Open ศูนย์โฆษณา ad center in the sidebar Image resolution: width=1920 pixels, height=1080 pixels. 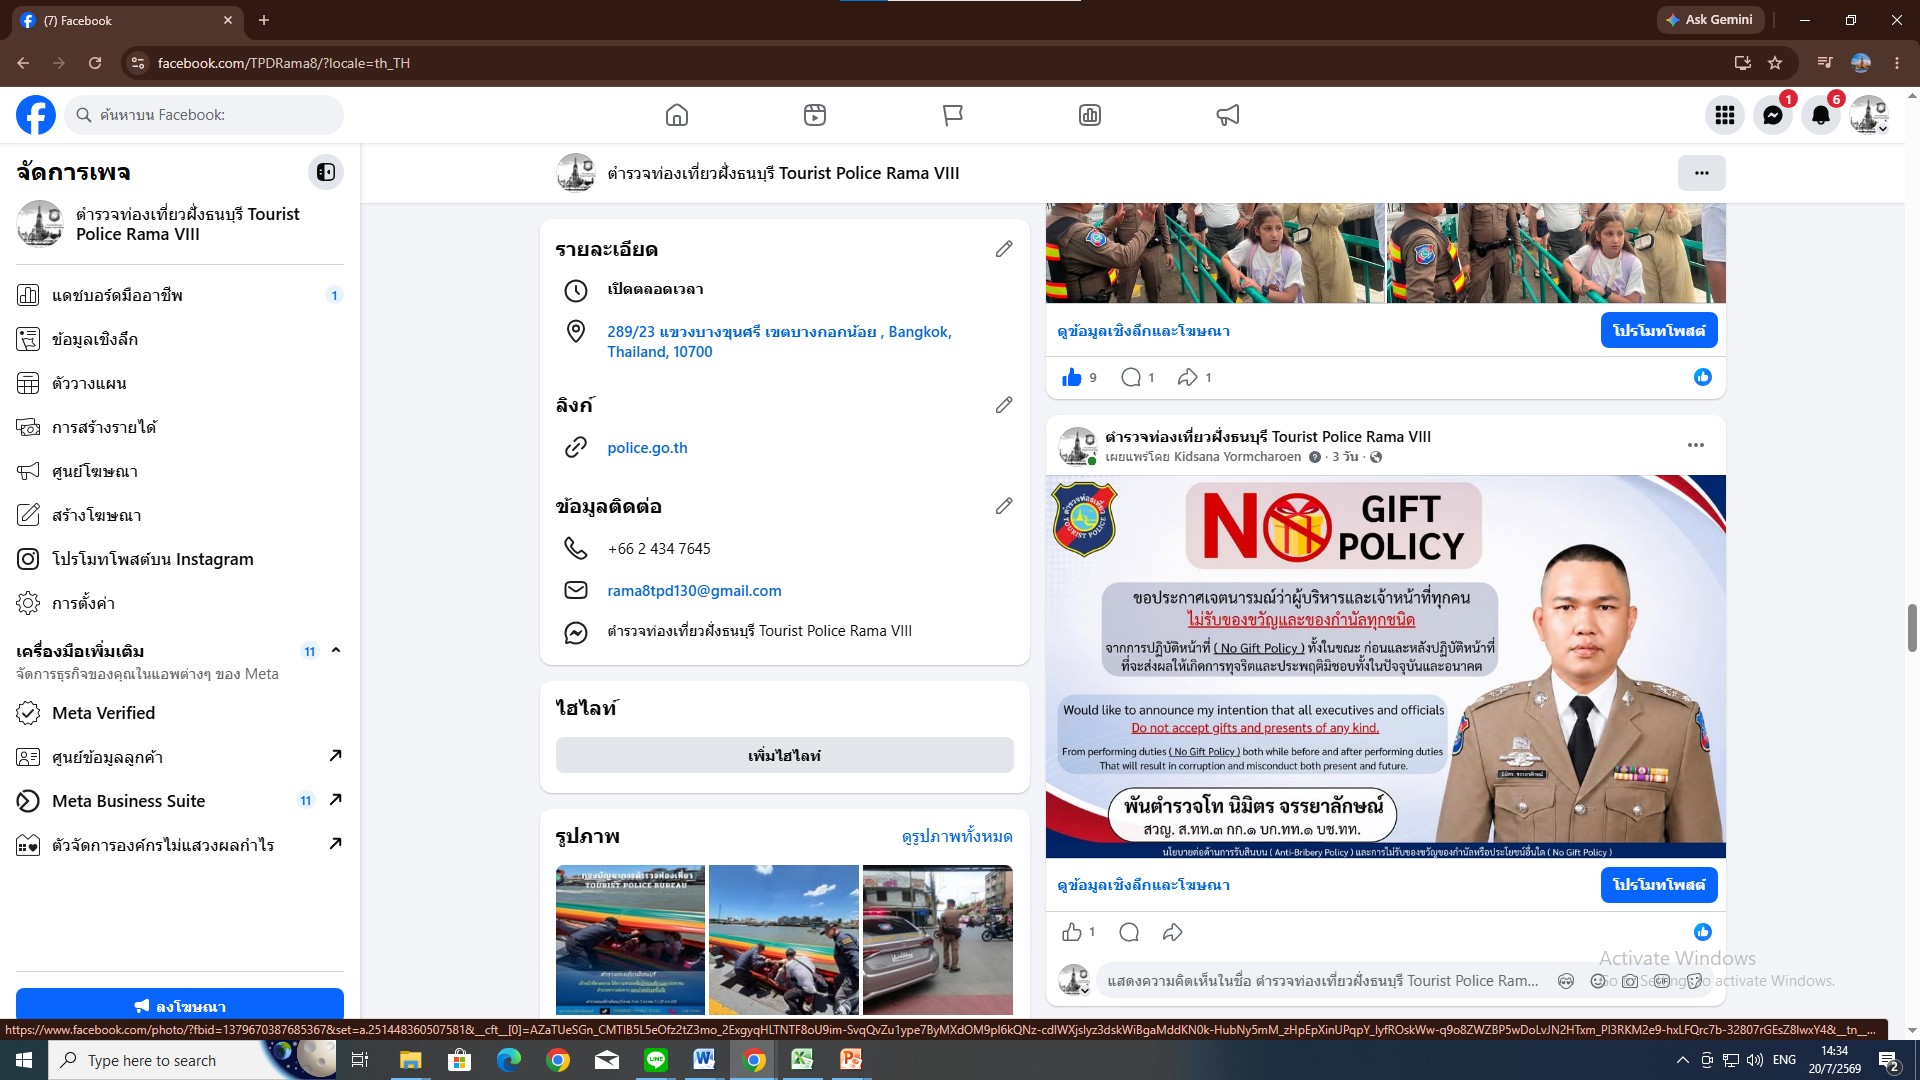[x=180, y=471]
